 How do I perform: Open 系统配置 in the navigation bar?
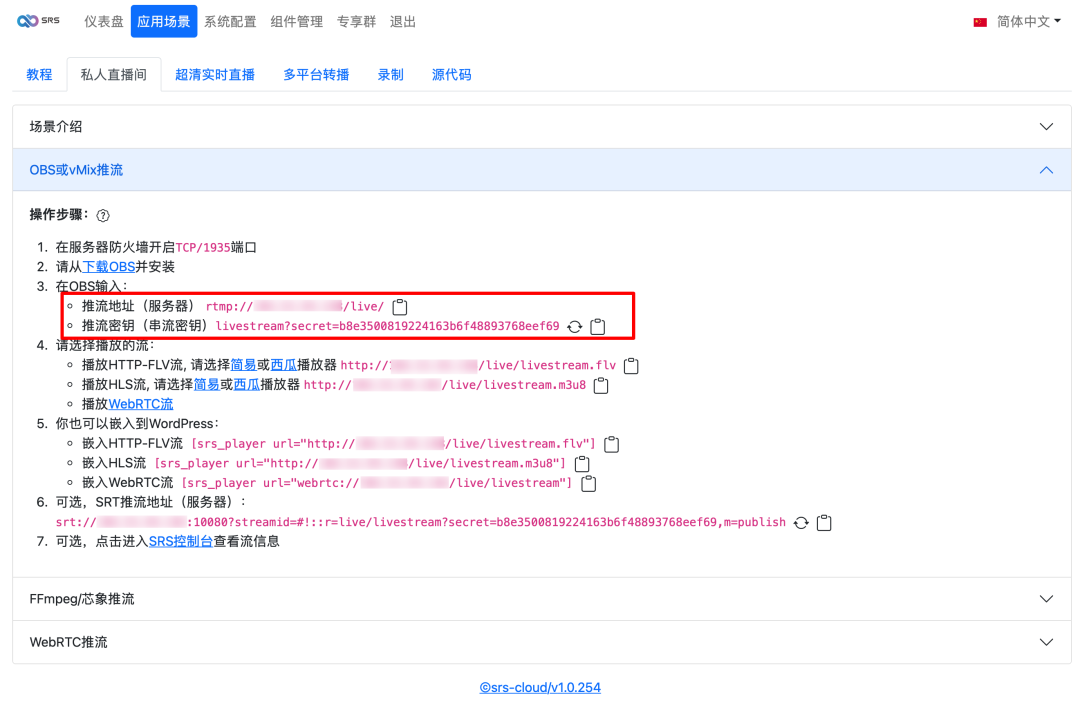click(230, 21)
